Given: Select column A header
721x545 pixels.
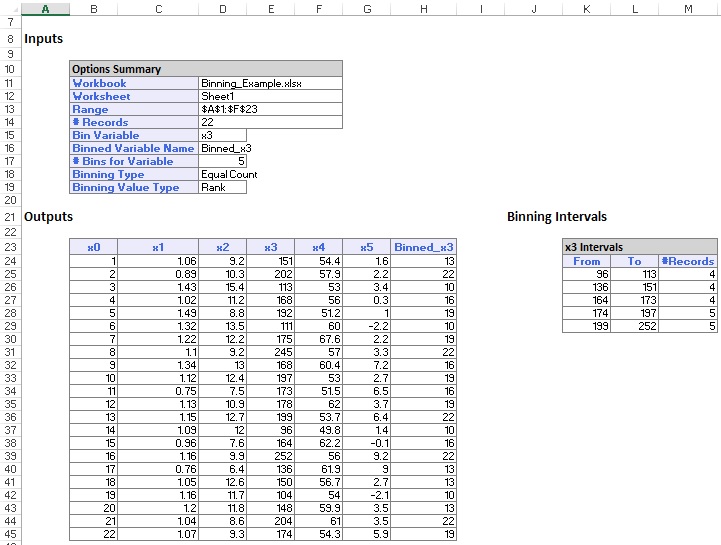Looking at the screenshot, I should pyautogui.click(x=46, y=8).
